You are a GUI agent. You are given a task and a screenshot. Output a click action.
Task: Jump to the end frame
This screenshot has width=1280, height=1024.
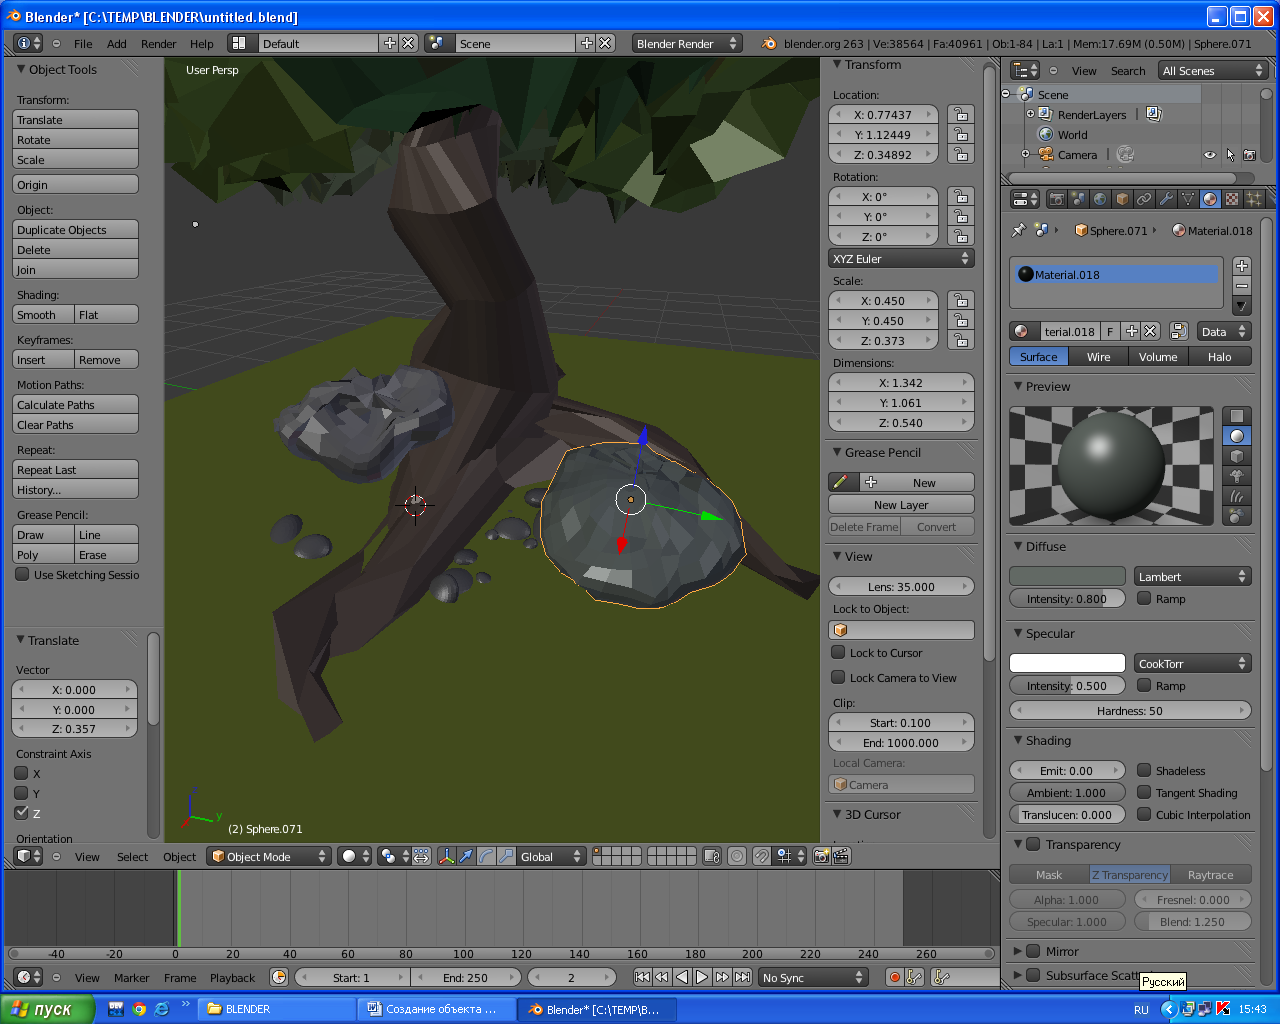tap(742, 977)
